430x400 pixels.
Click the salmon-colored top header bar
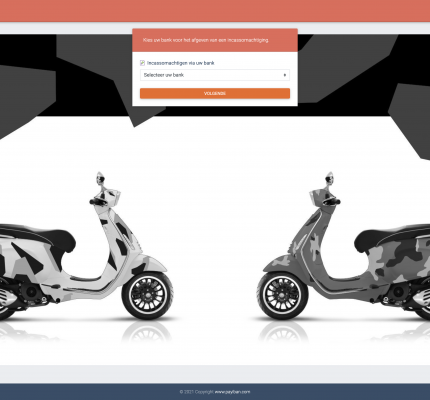215,11
